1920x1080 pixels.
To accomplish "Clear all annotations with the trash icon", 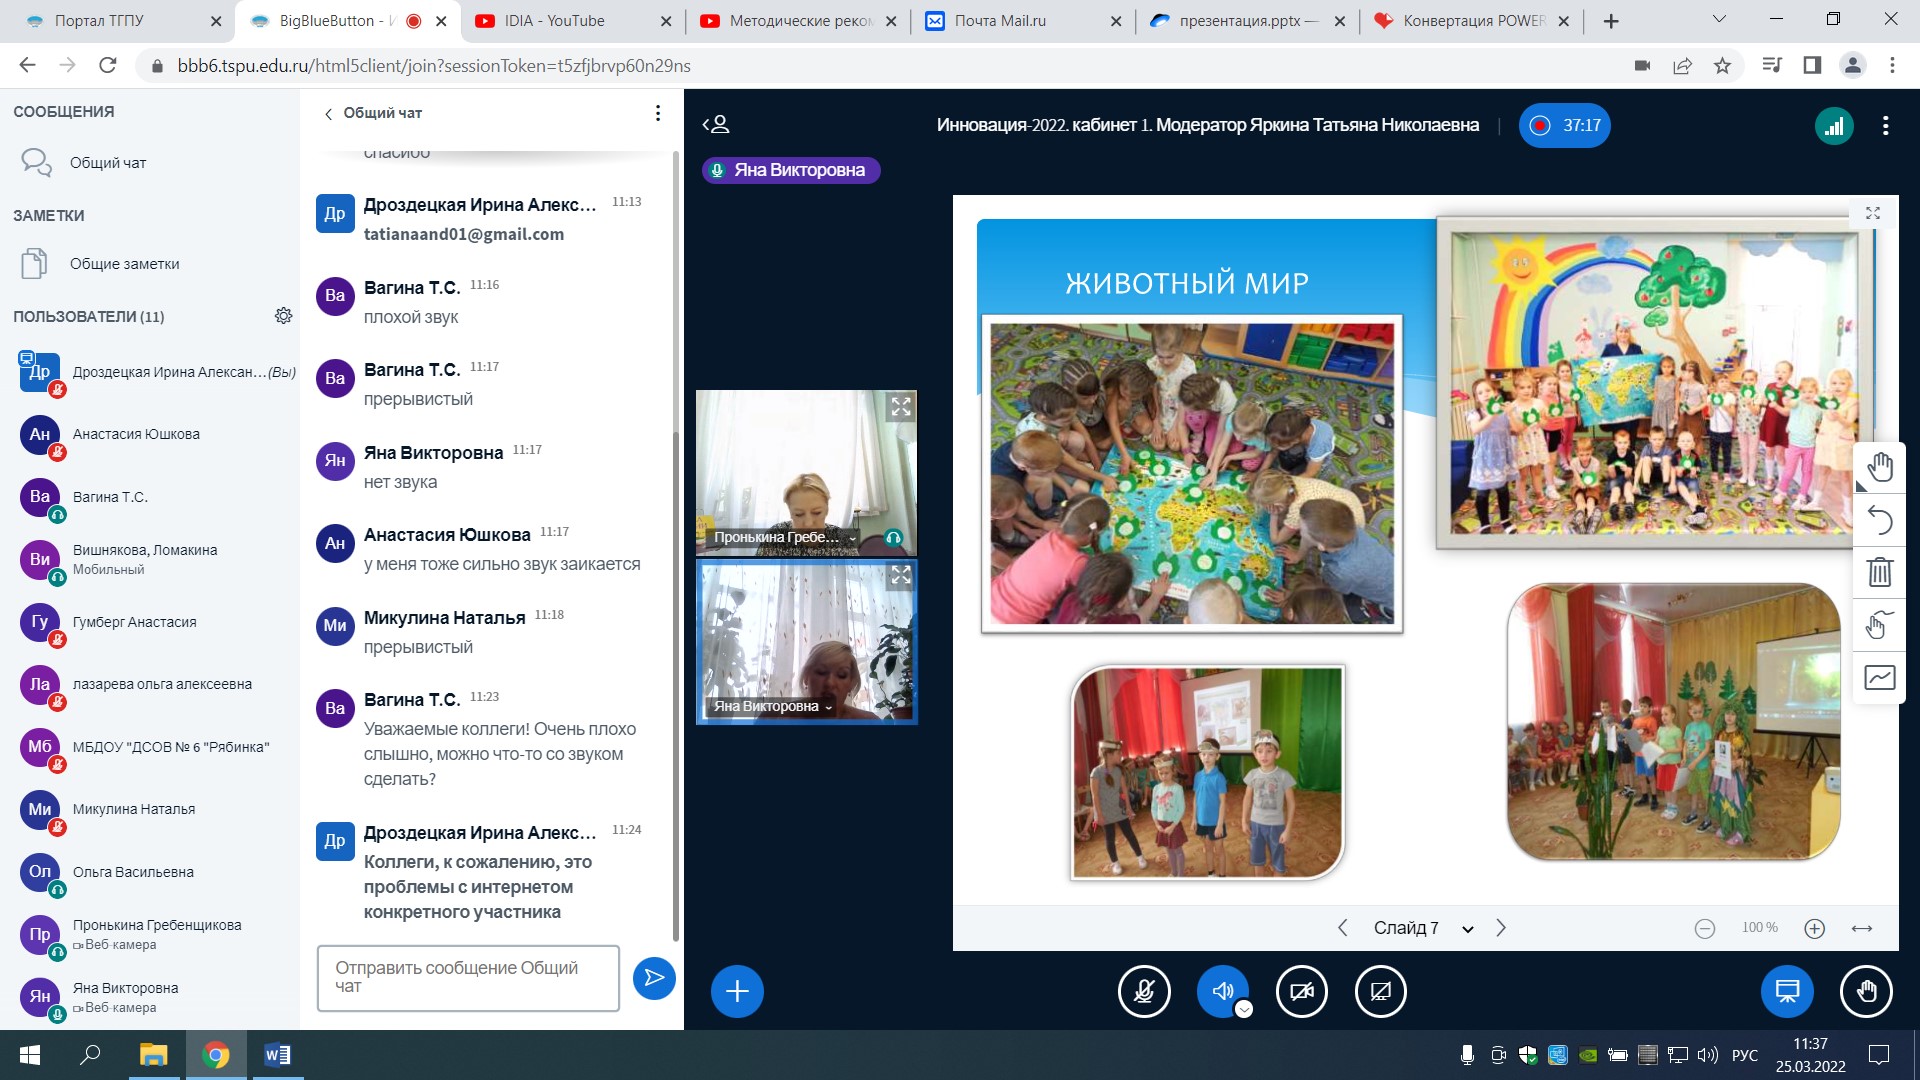I will [x=1880, y=572].
